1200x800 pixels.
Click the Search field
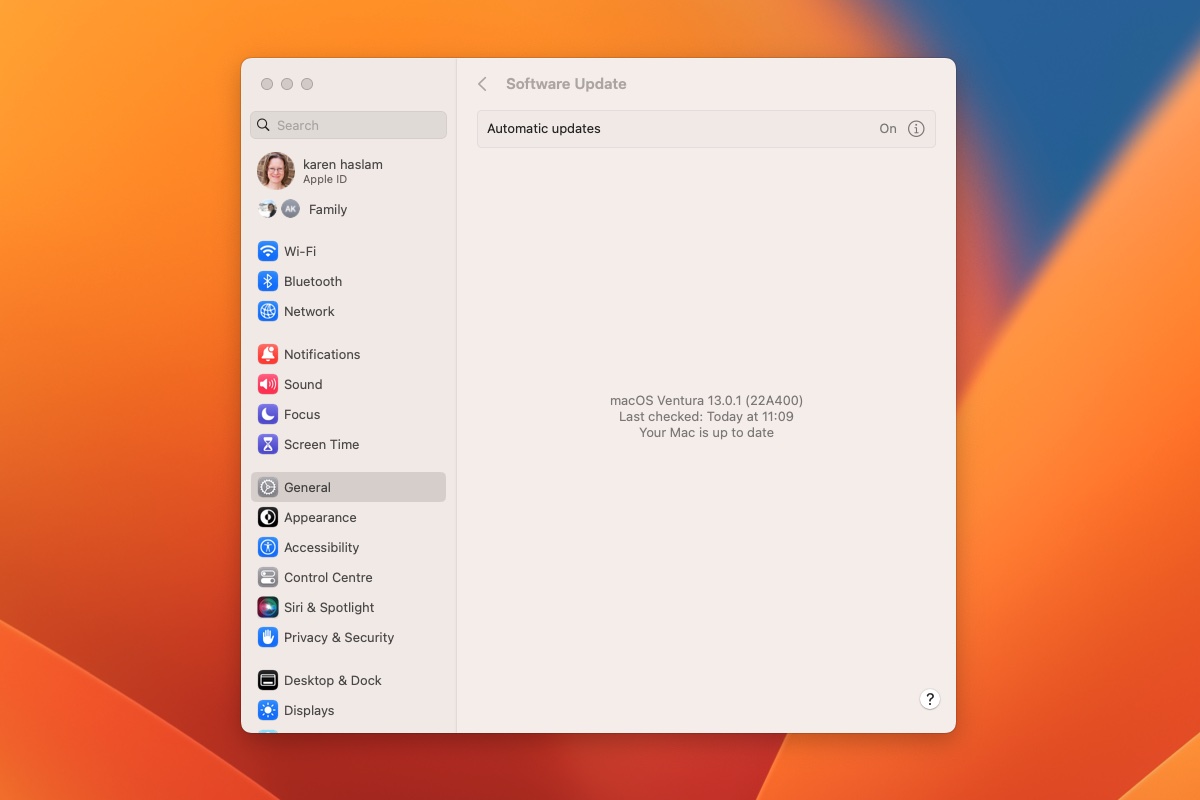(348, 125)
